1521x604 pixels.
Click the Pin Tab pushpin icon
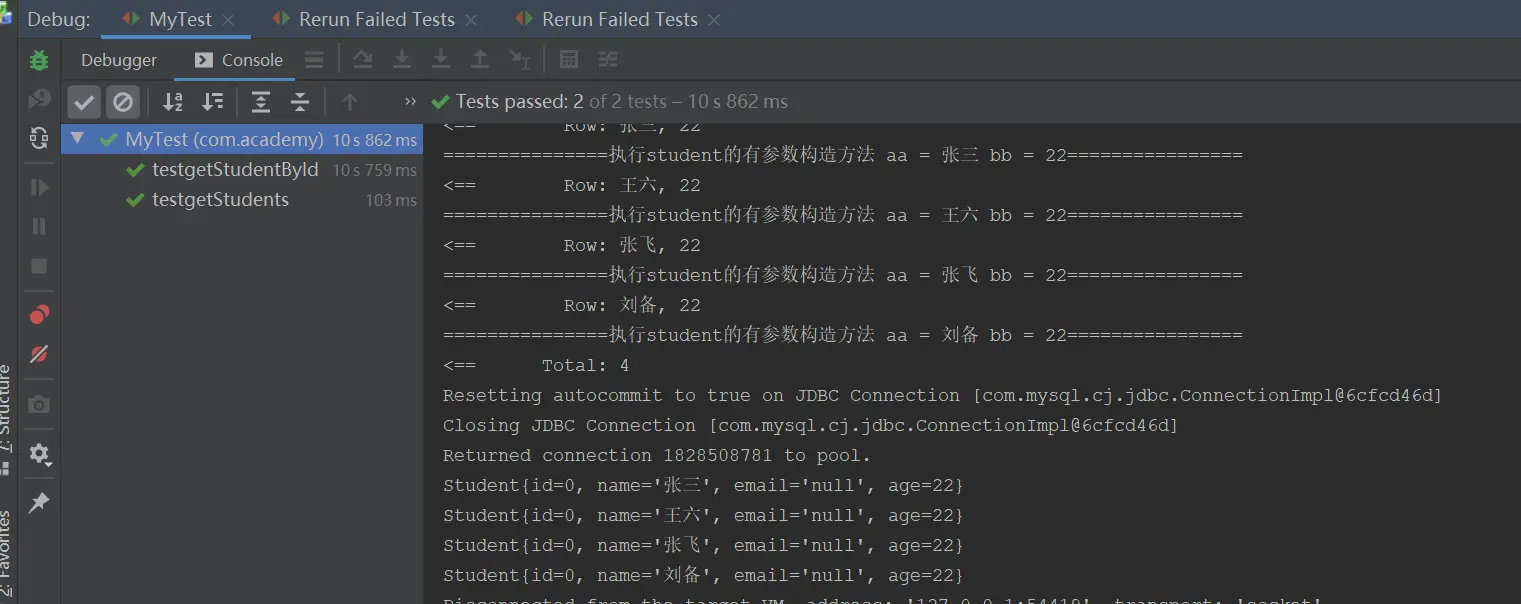coord(39,502)
